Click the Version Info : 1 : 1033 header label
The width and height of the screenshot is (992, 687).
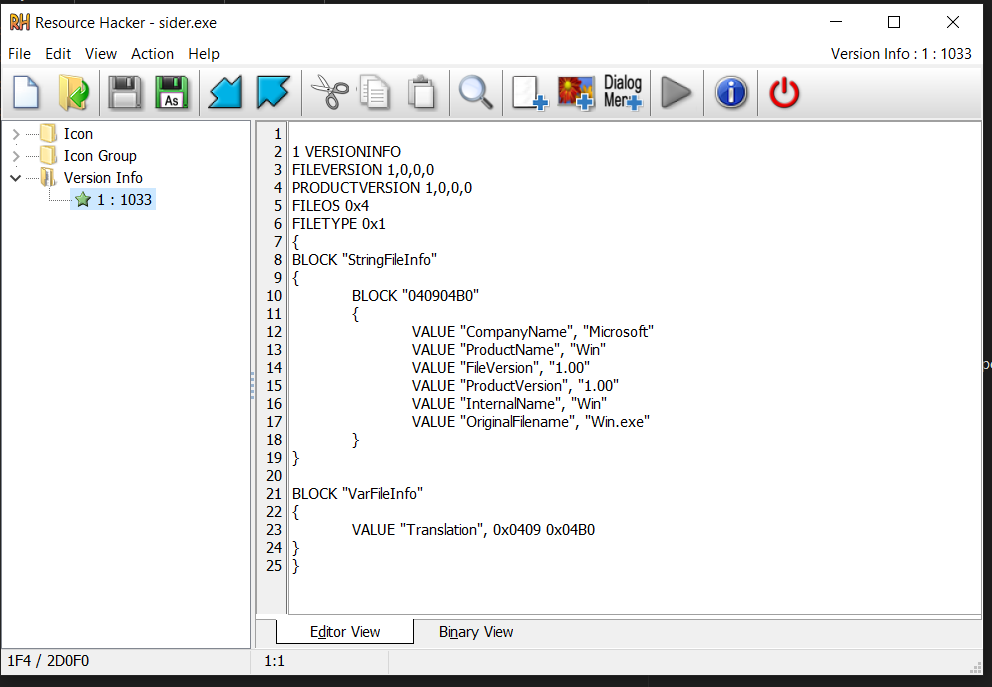coord(901,54)
